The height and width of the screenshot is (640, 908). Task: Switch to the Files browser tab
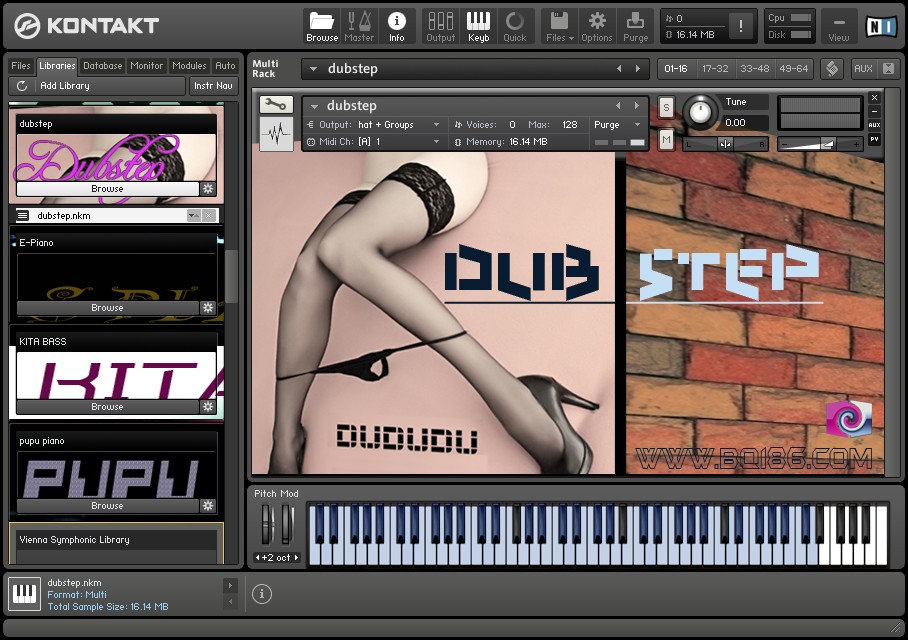[x=21, y=65]
